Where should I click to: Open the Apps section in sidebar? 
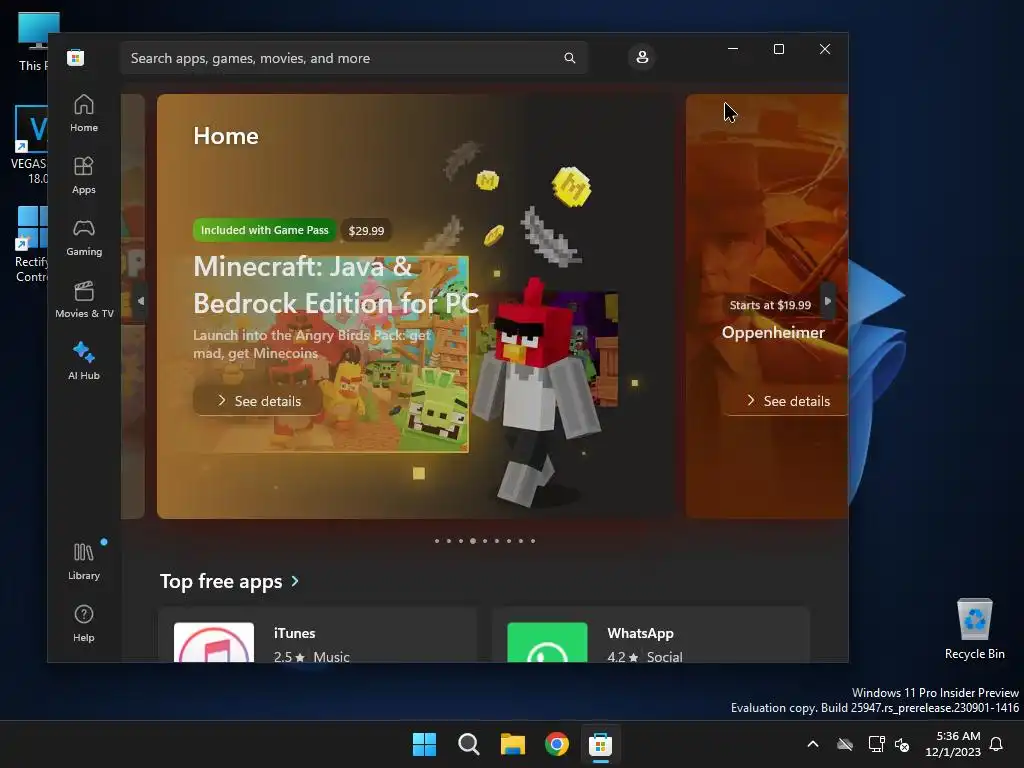pos(84,176)
